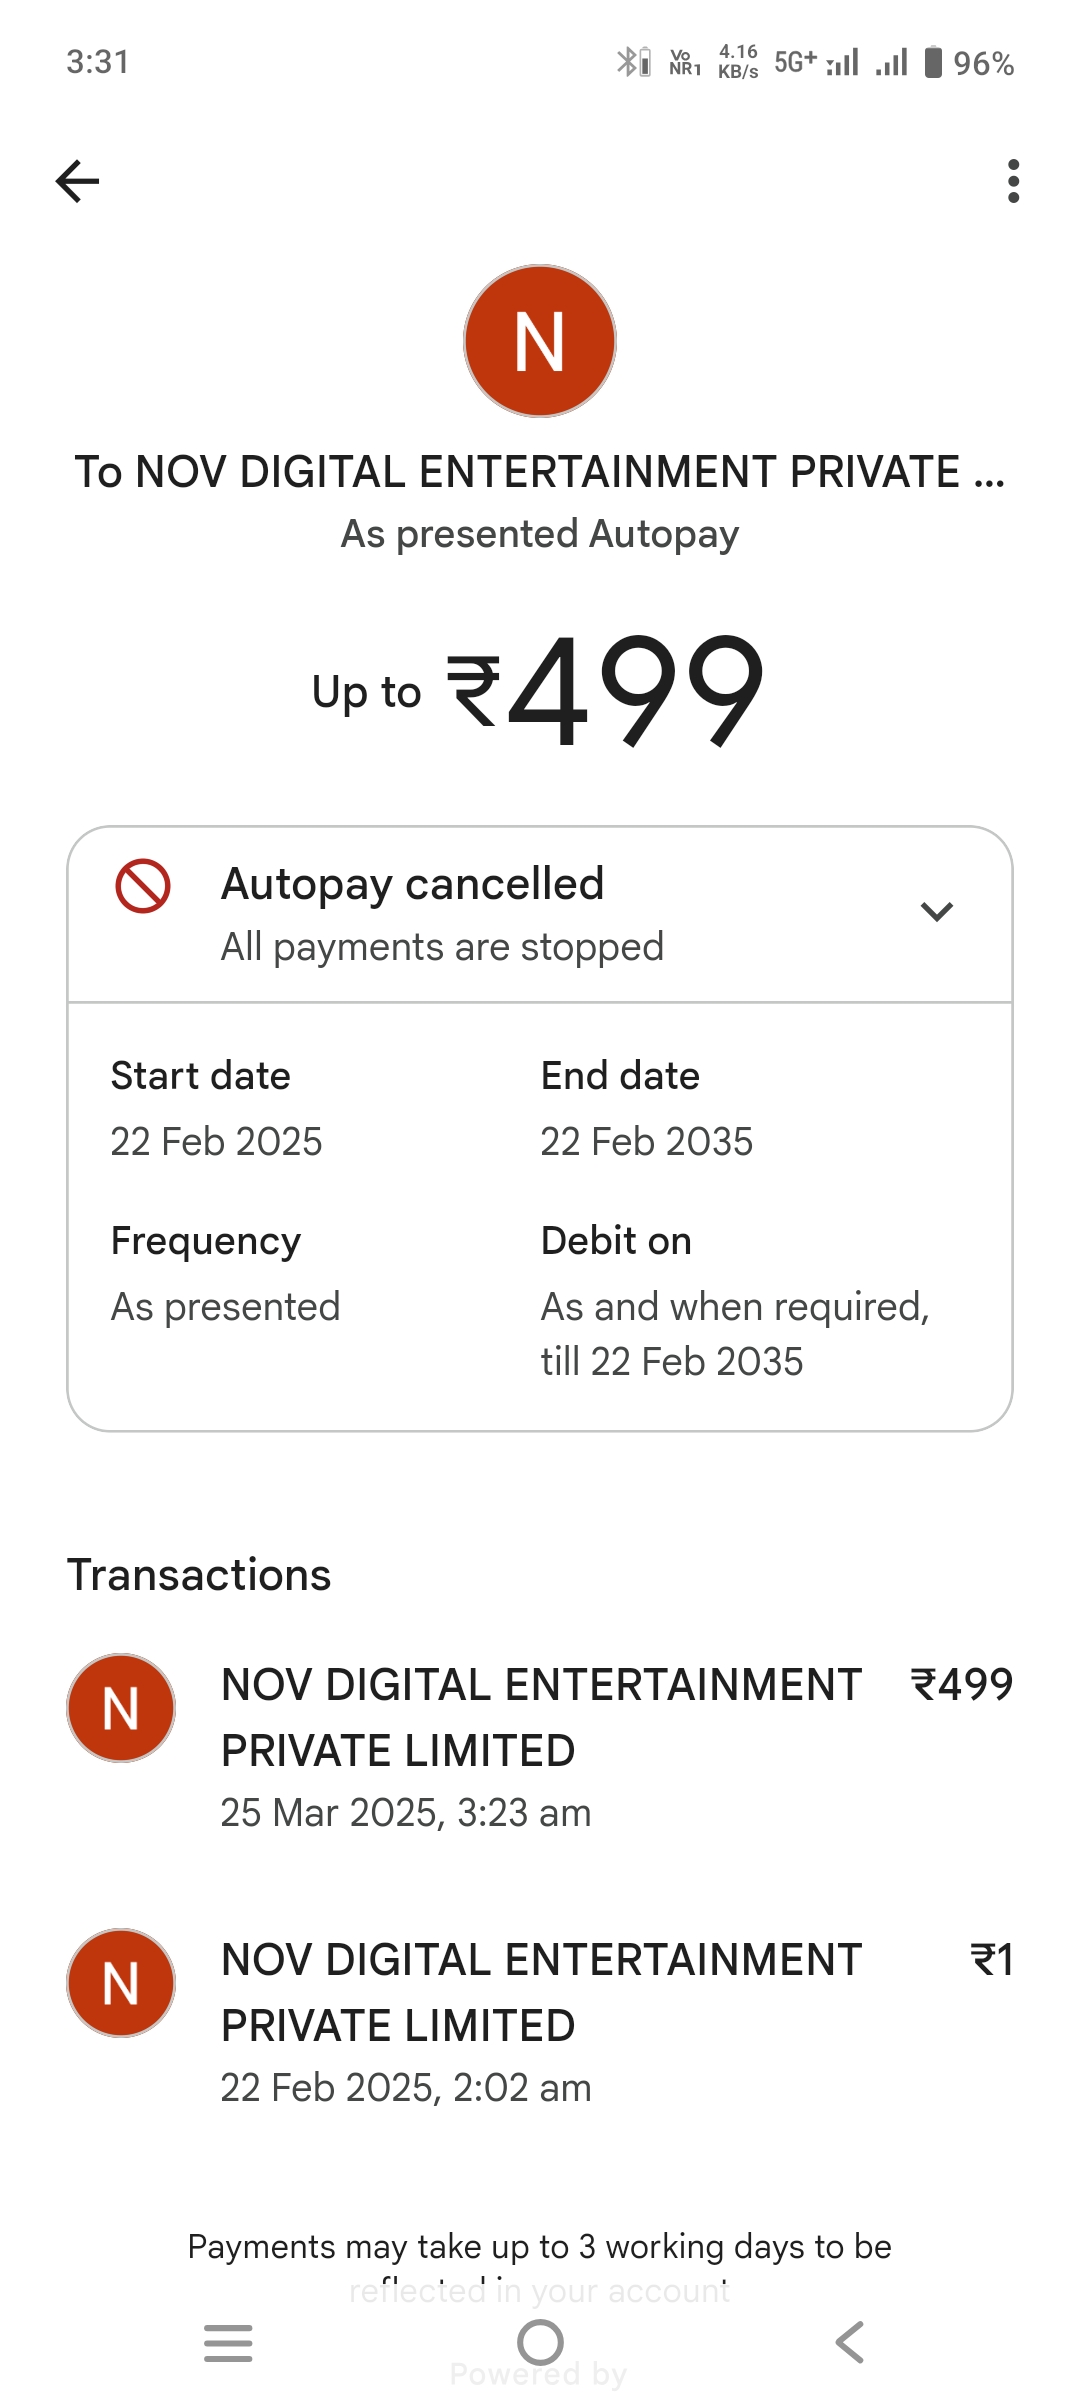This screenshot has height=2400, width=1080.
Task: Tap the NOV DIGITAL ENTERTAINMENT payee title
Action: pyautogui.click(x=540, y=472)
